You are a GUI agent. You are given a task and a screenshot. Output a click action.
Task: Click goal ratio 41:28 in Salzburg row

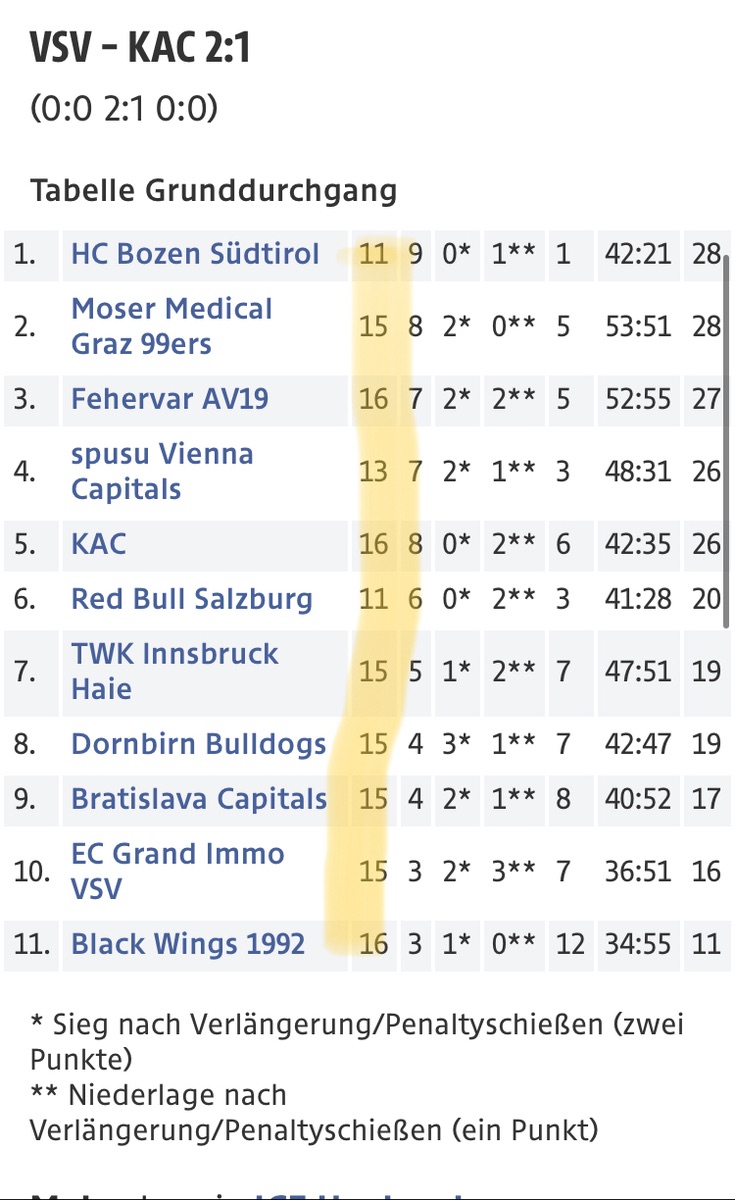638,599
